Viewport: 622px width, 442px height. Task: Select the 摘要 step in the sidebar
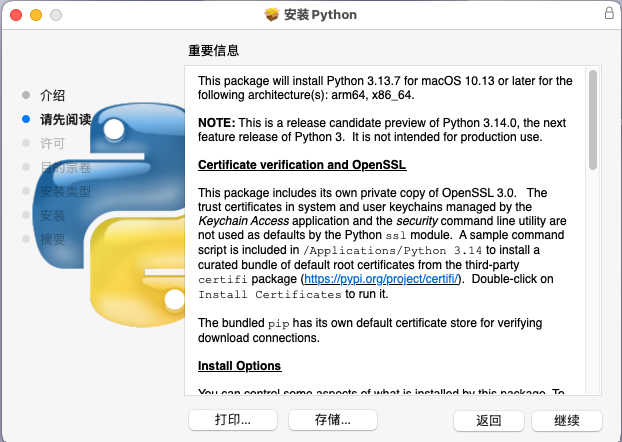coord(52,239)
